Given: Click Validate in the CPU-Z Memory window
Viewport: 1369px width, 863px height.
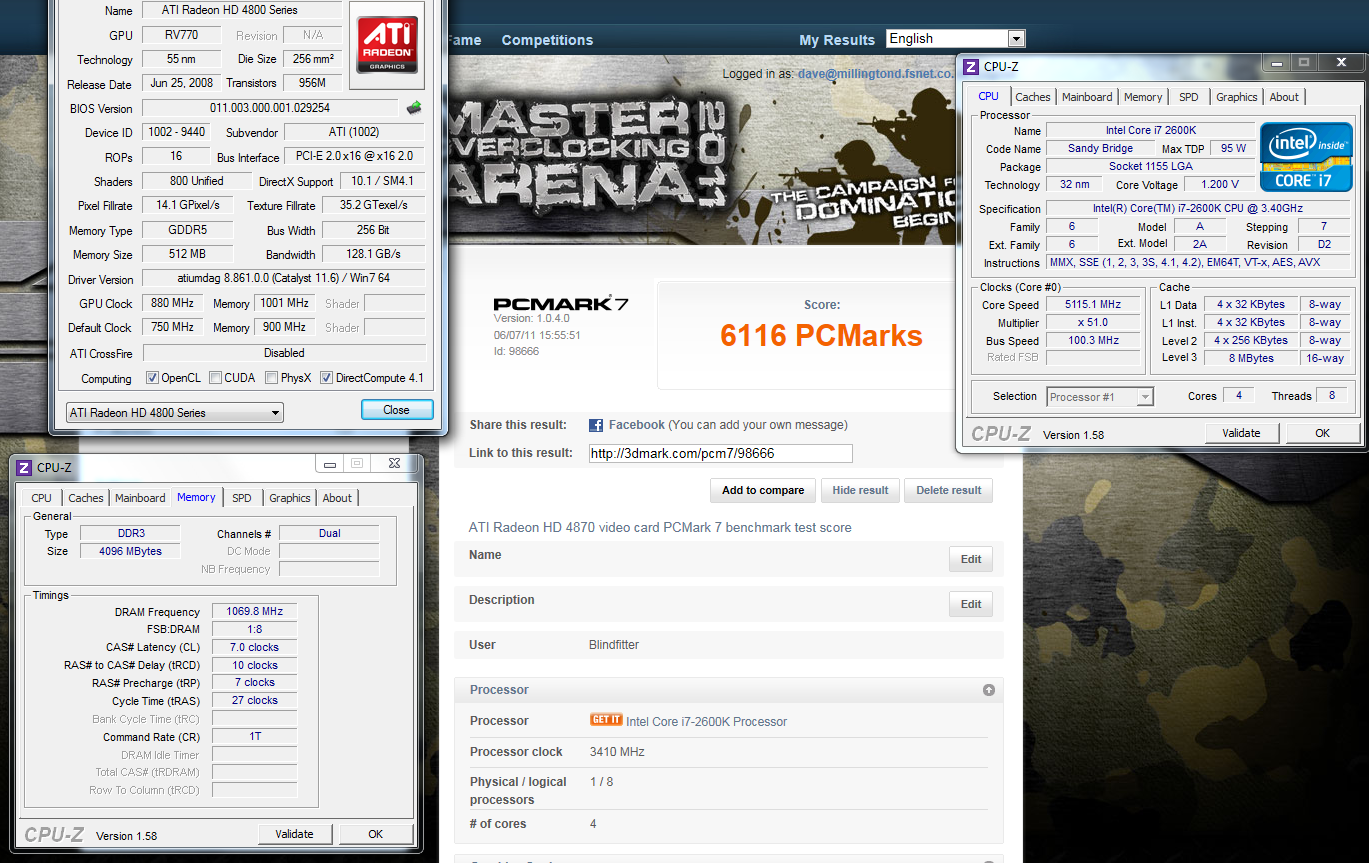Looking at the screenshot, I should [x=294, y=834].
